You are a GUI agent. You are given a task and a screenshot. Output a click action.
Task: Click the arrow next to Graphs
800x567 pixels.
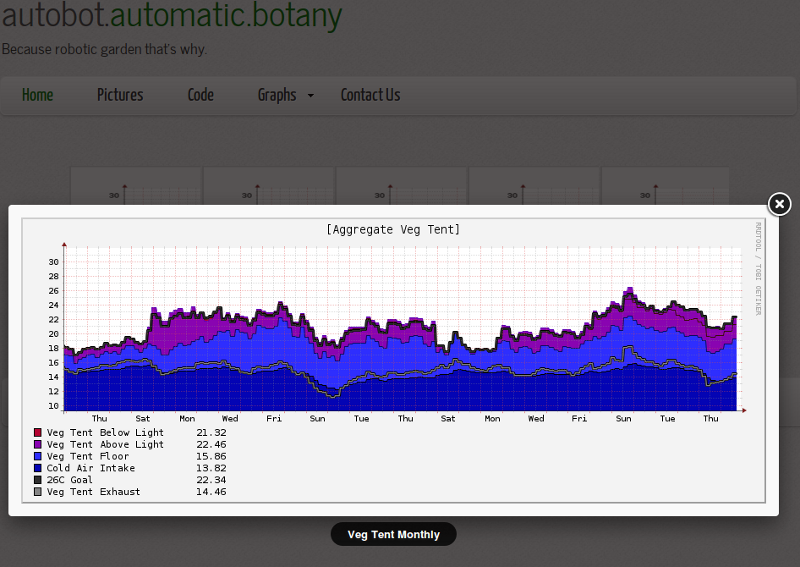[311, 95]
